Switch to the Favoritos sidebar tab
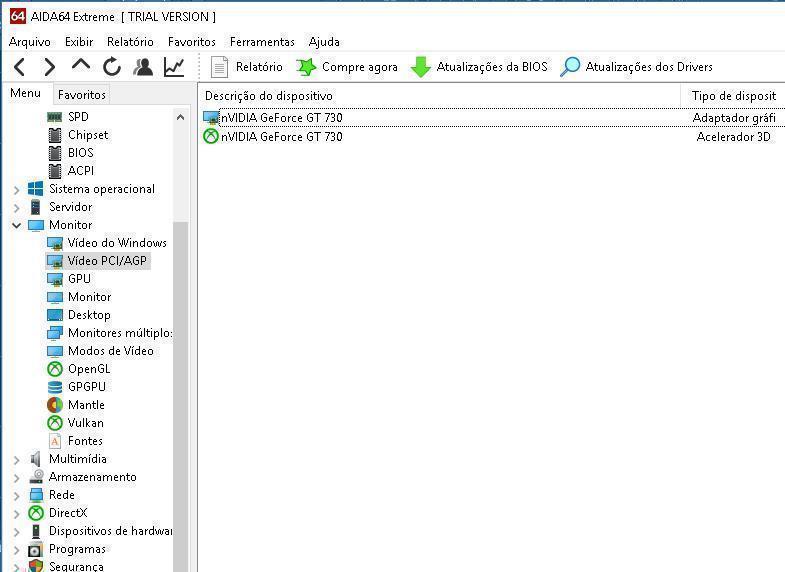Viewport: 785px width, 572px height. tap(82, 95)
